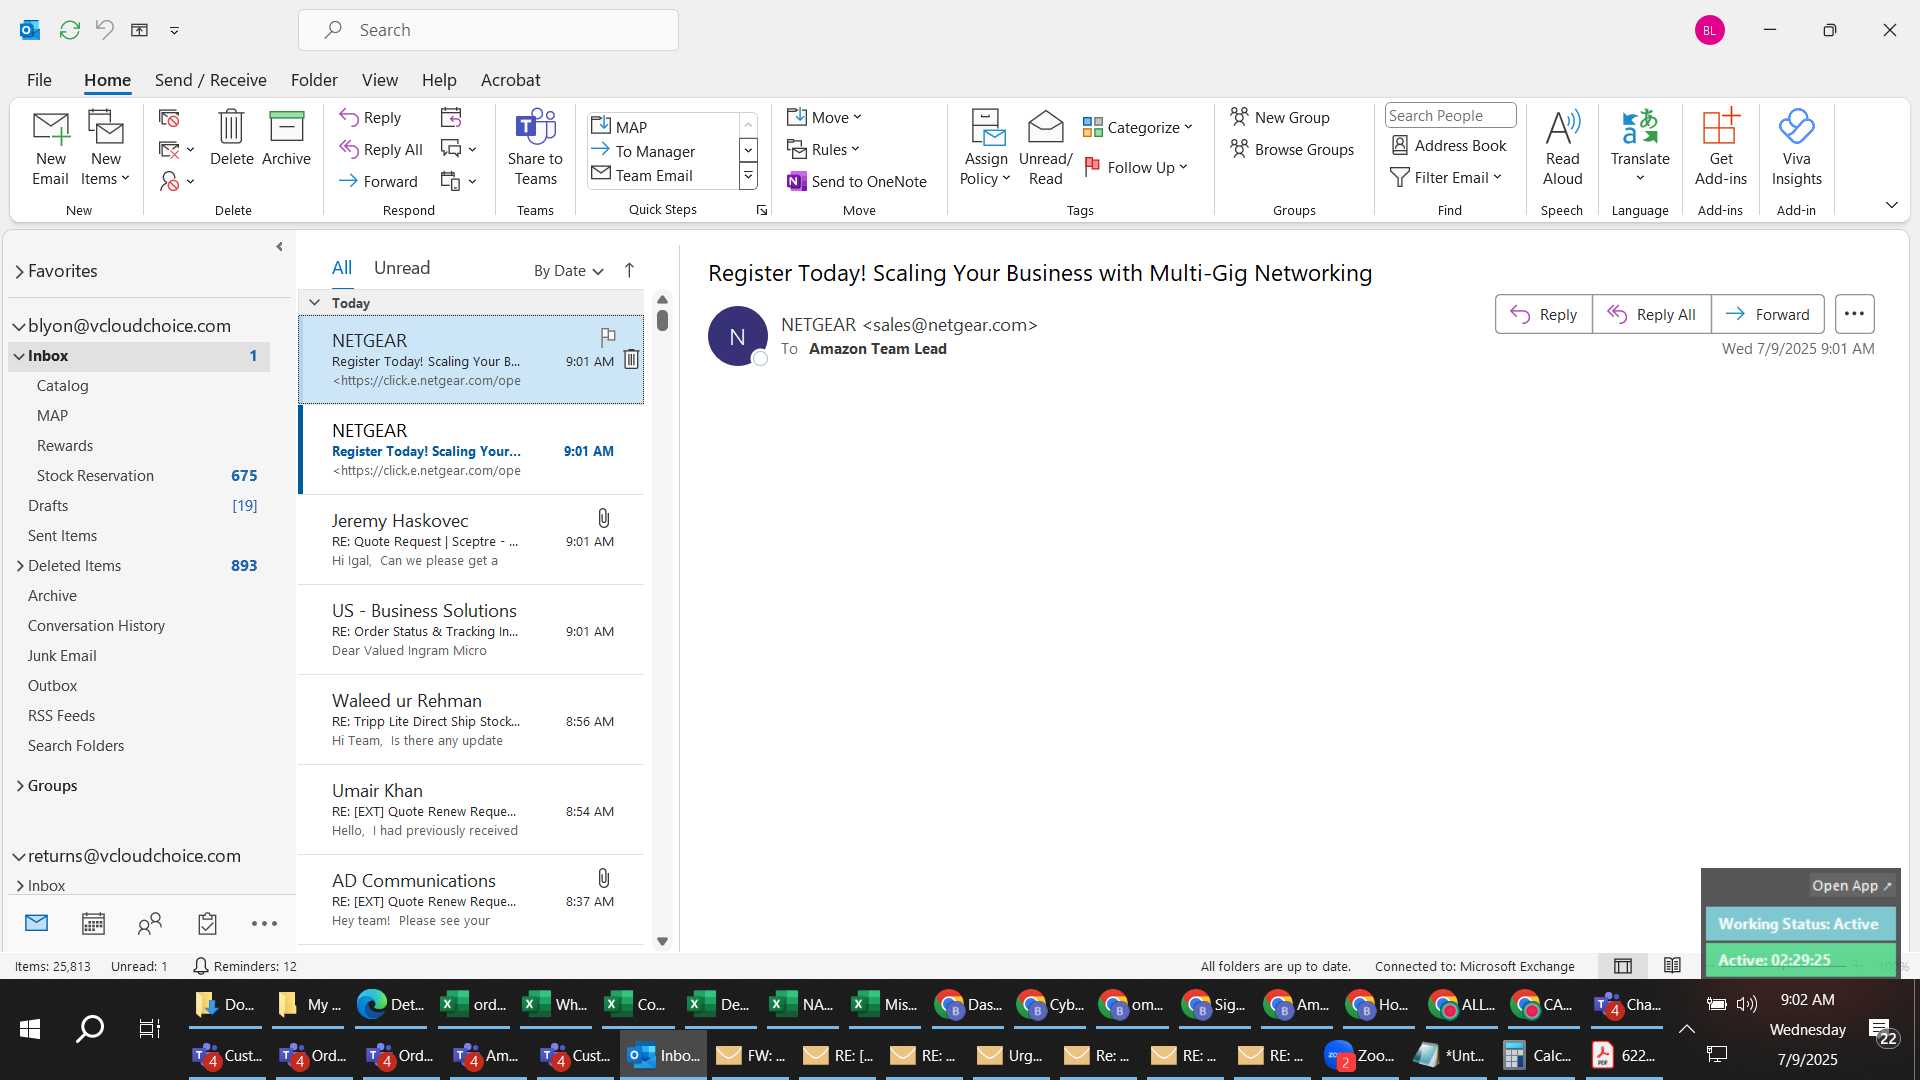Open Jeremy Haskovec email
Image resolution: width=1920 pixels, height=1080 pixels.
[x=470, y=540]
